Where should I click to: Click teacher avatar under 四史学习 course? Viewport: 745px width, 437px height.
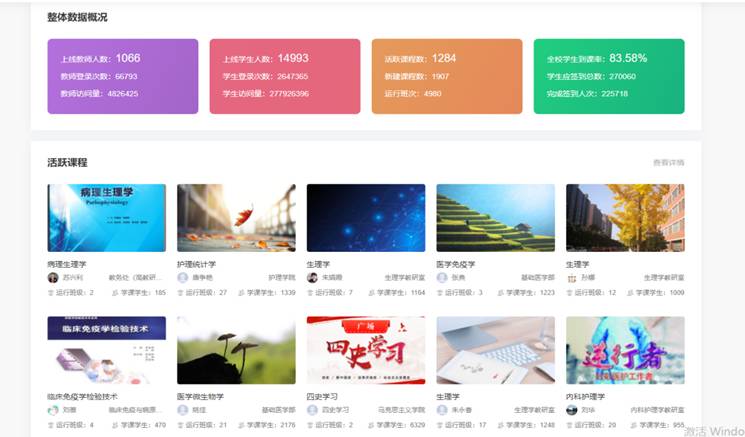point(312,410)
